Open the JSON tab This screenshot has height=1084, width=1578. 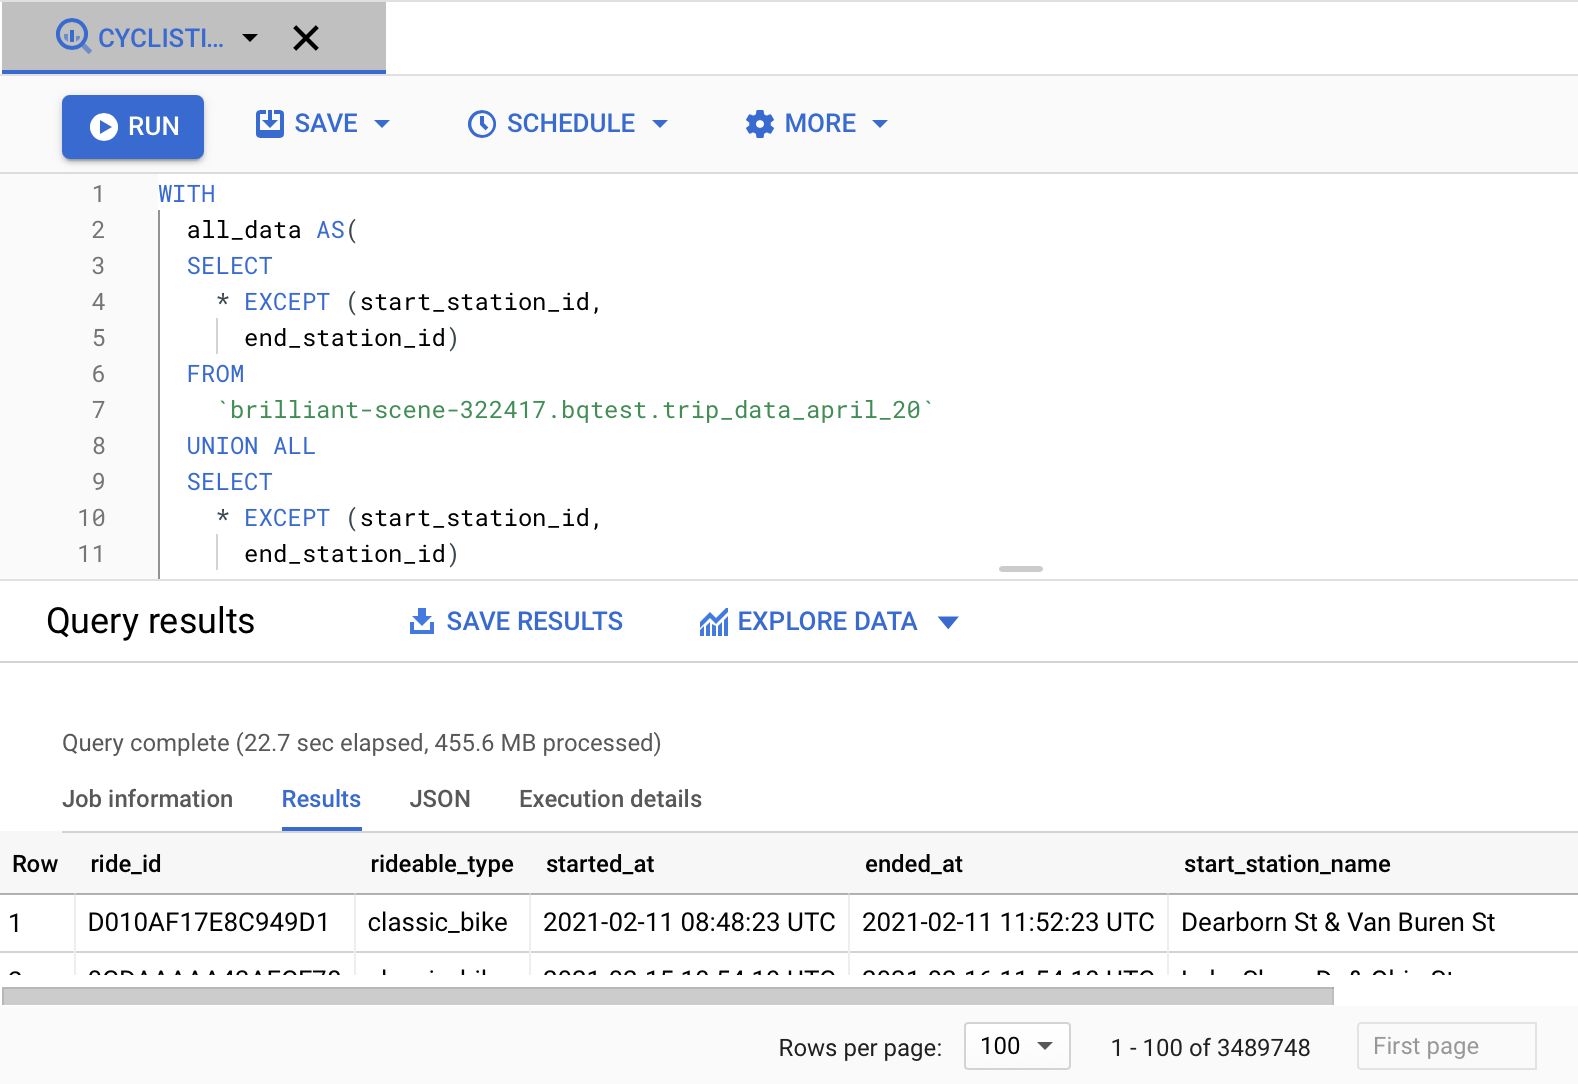click(440, 799)
